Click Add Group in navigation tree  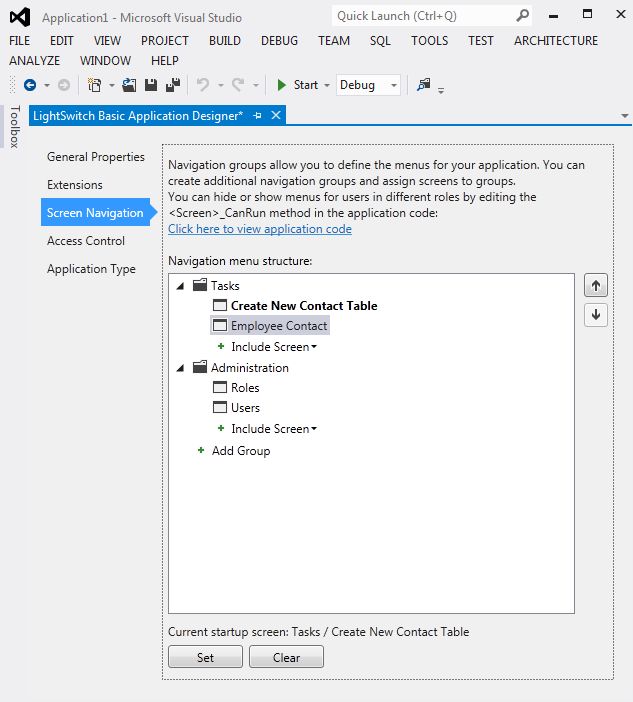[241, 450]
